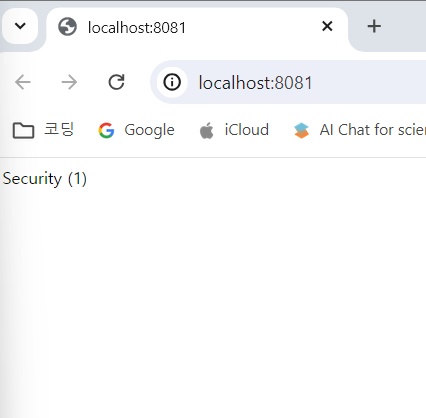Viewport: 426px width, 418px height.
Task: Open the AI Chat for science bookmark
Action: click(373, 130)
